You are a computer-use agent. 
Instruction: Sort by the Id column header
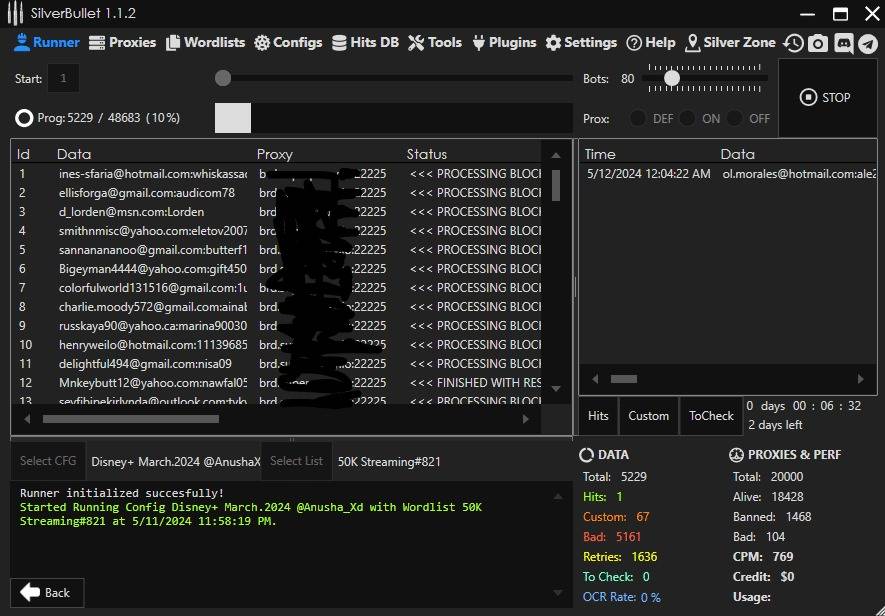pos(23,154)
